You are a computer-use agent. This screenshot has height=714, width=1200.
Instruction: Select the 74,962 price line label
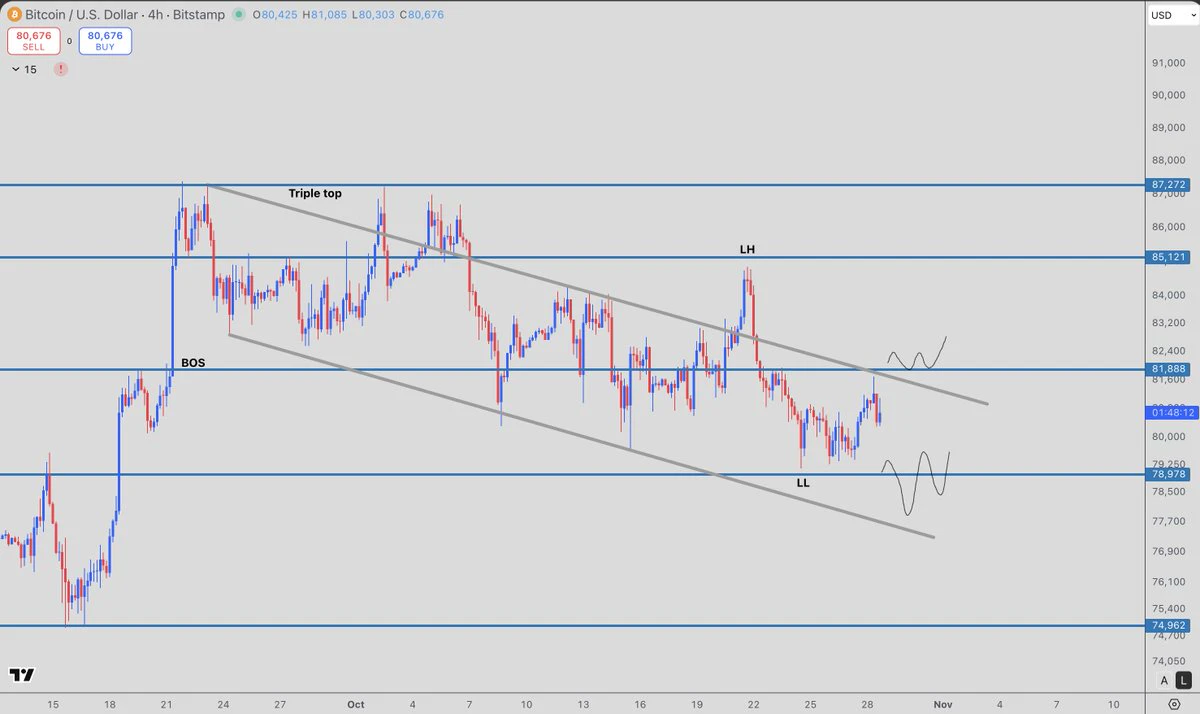pos(1168,626)
